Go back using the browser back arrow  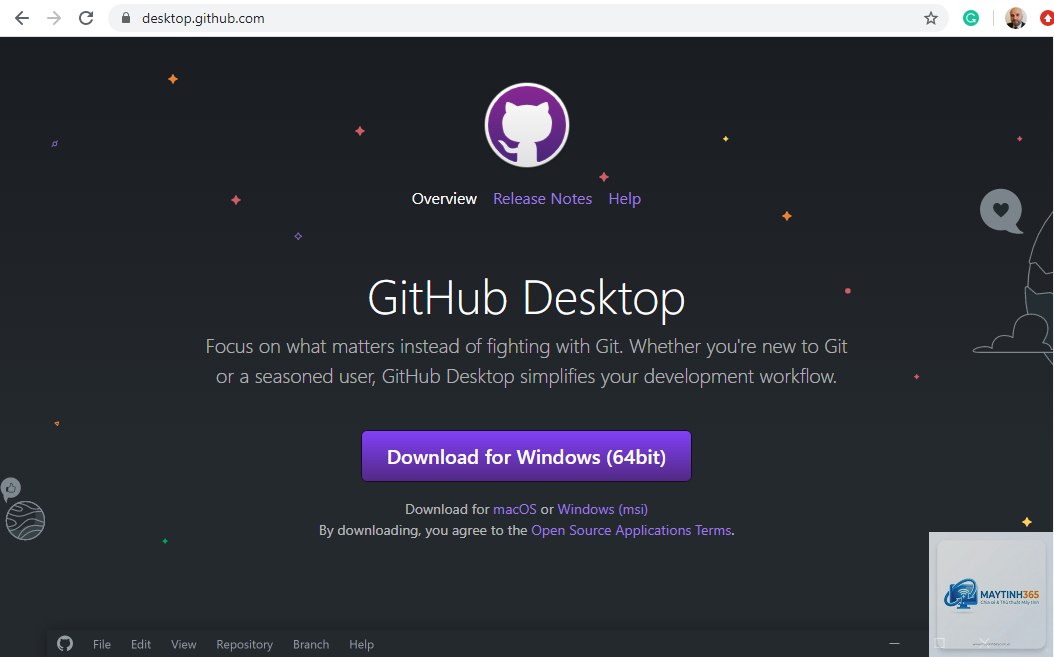(22, 18)
